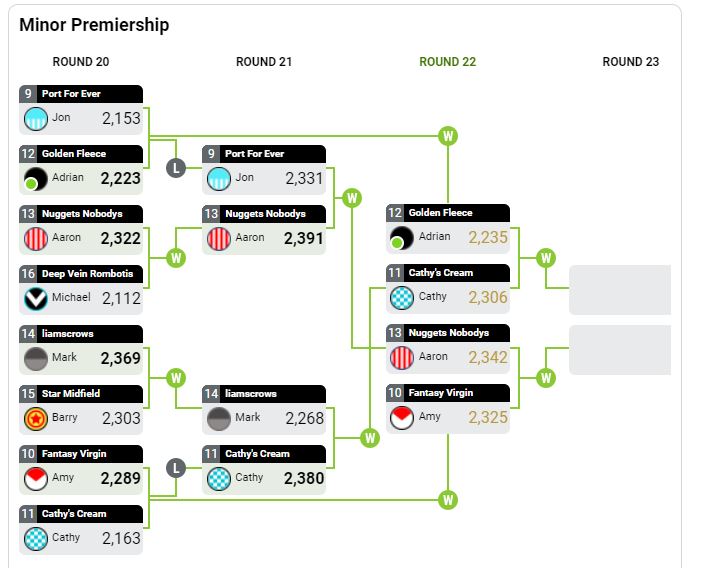Click Barry's star avatar for Star Midfield

(x=36, y=419)
